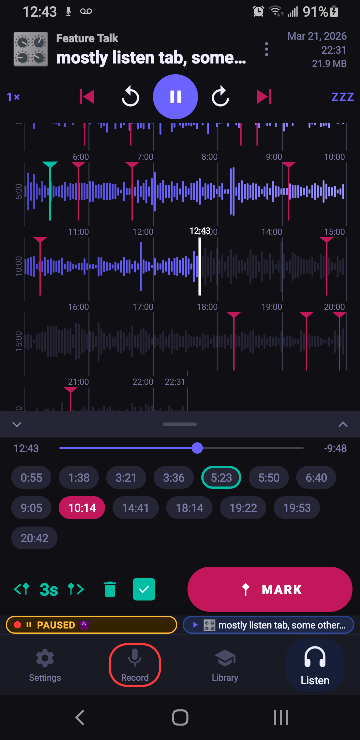Collapse the panel with the down chevron
Viewport: 360px width, 740px height.
coord(17,424)
